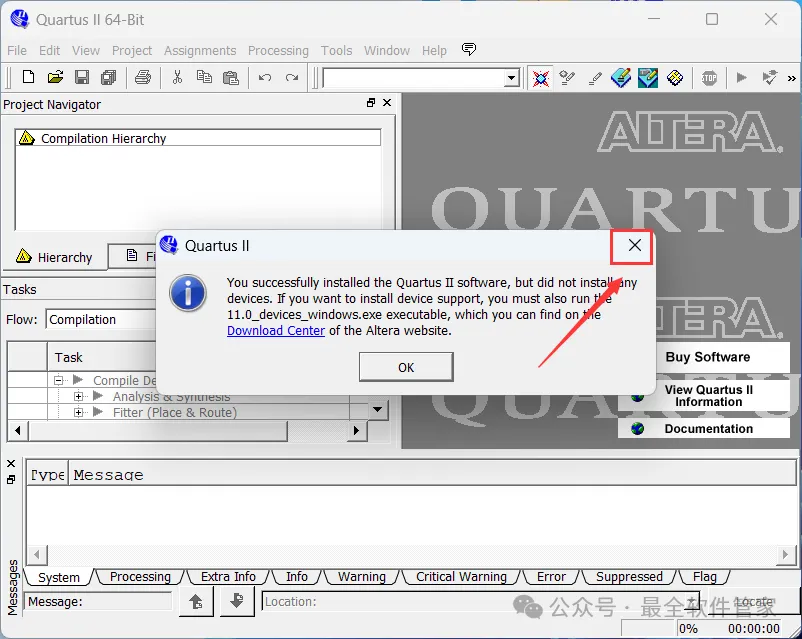The width and height of the screenshot is (802, 639).
Task: Select the Extra Info messages tab
Action: pos(228,577)
